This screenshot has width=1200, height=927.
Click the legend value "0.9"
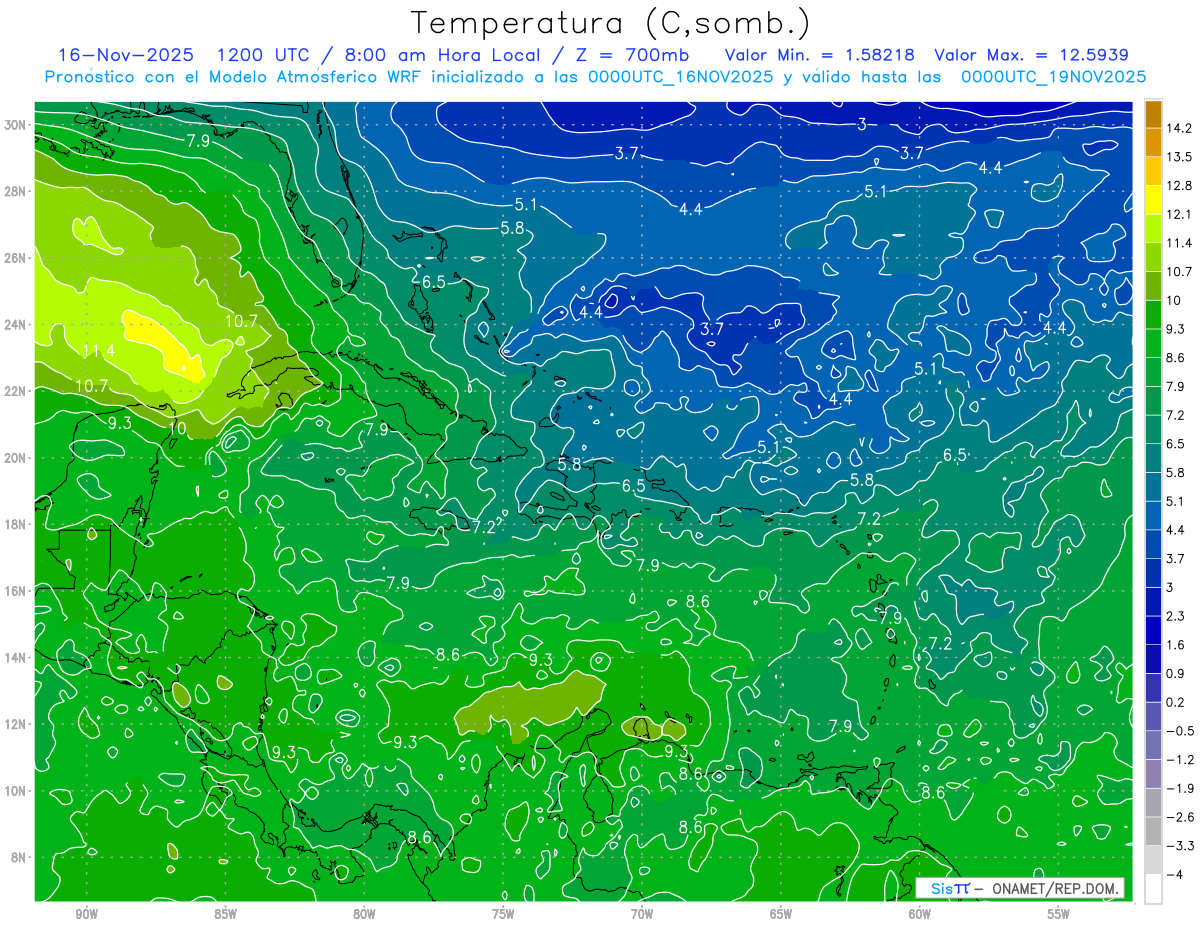click(1175, 673)
